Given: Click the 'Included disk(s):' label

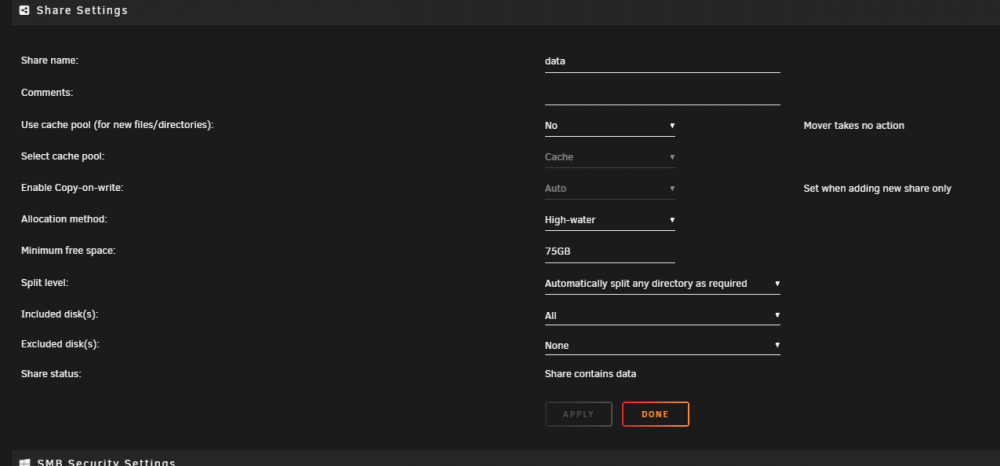Looking at the screenshot, I should [x=60, y=314].
